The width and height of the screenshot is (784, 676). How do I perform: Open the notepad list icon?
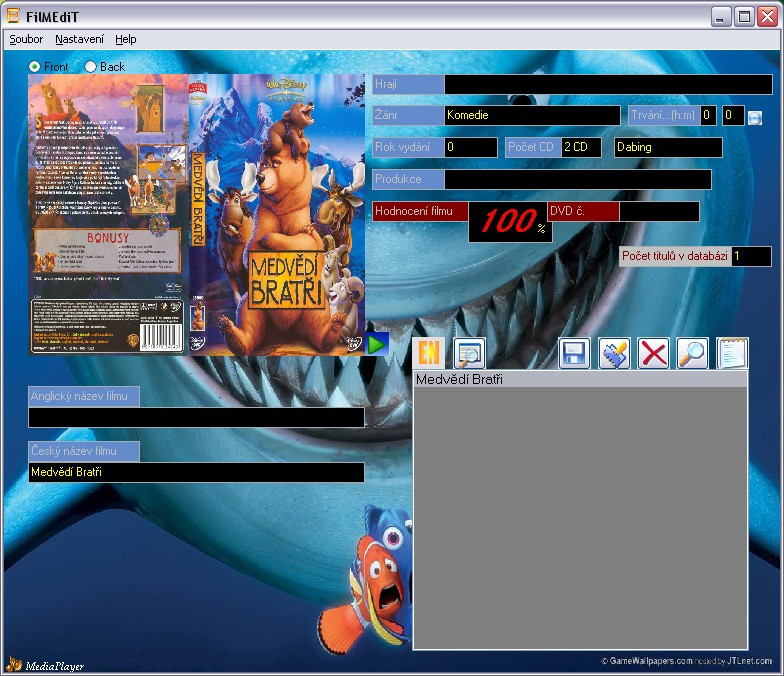coord(732,354)
